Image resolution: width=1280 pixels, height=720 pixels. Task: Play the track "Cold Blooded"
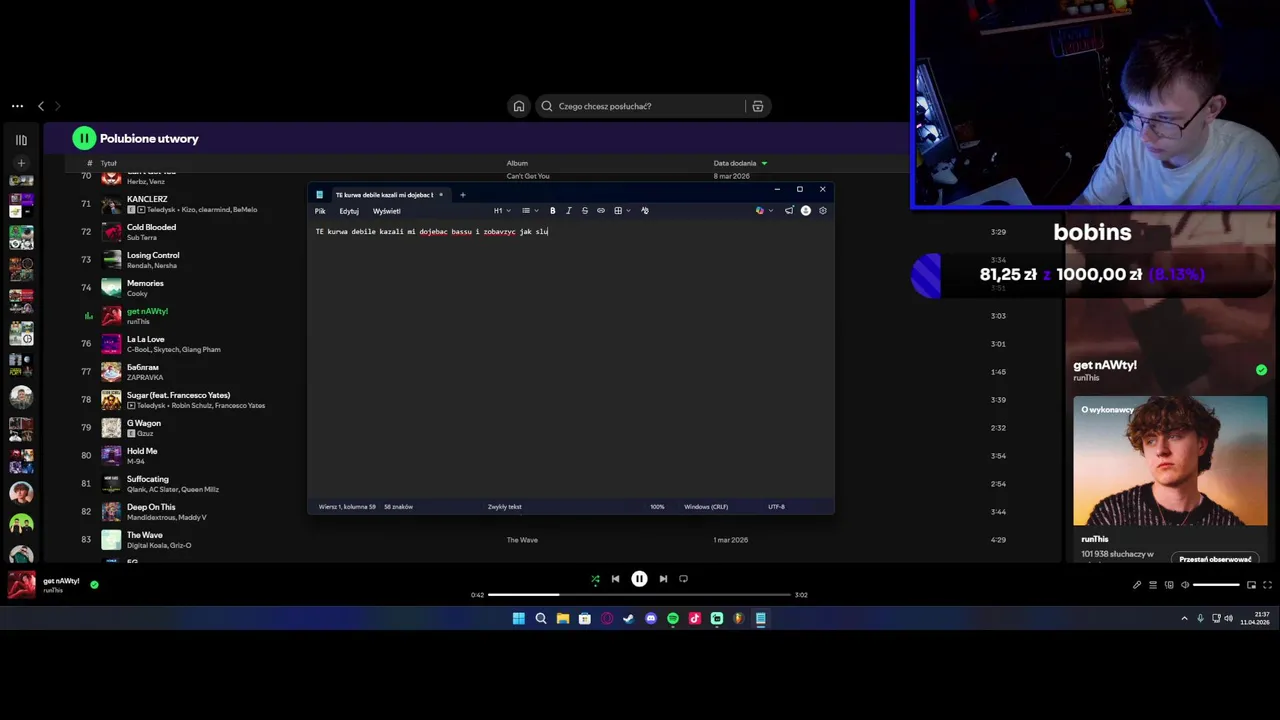[151, 227]
